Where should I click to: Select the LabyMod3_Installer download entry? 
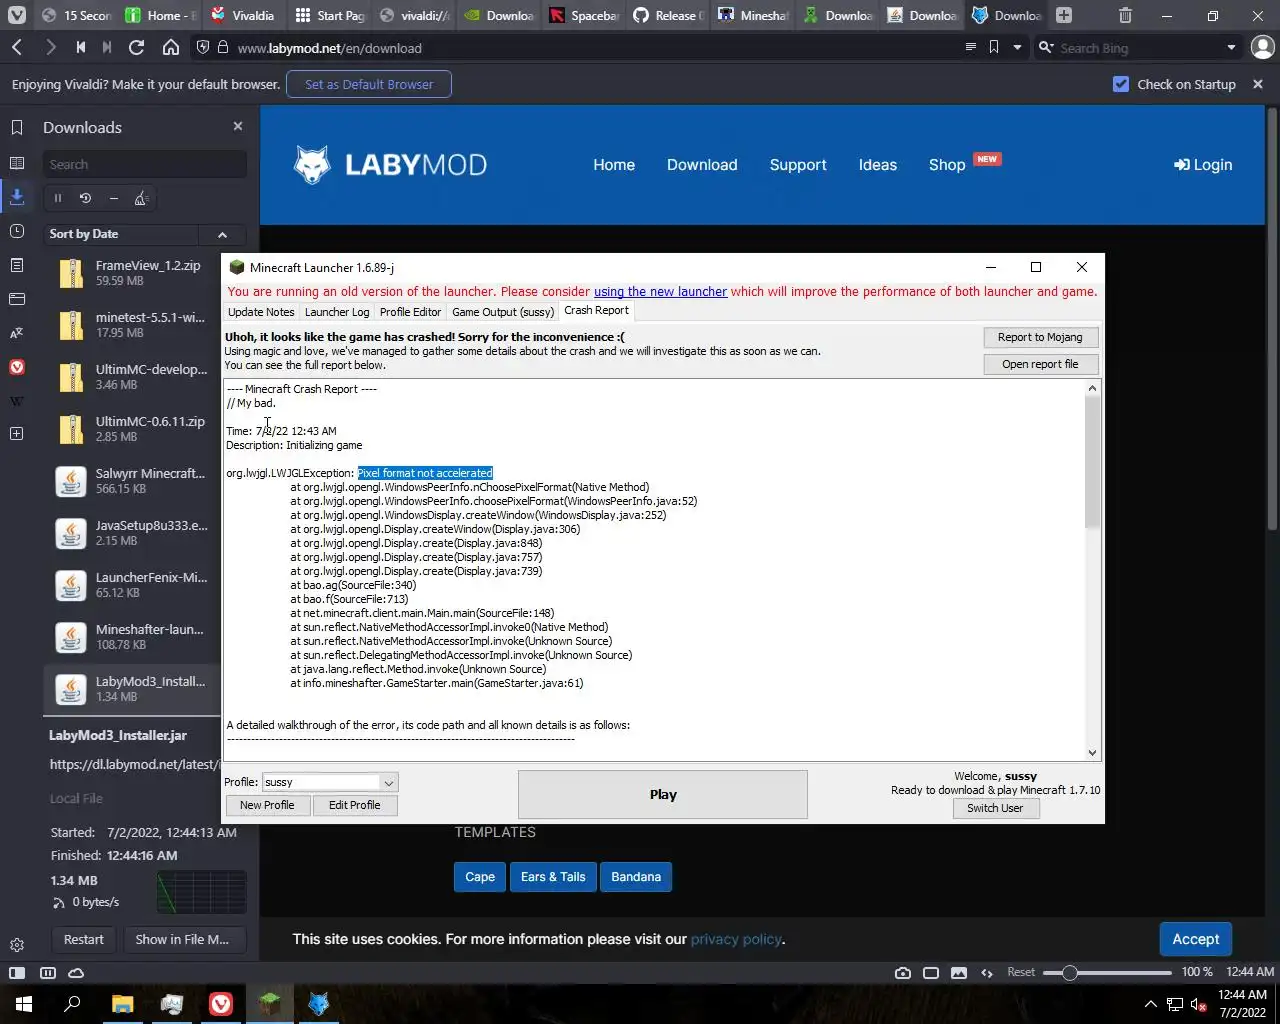(x=133, y=689)
